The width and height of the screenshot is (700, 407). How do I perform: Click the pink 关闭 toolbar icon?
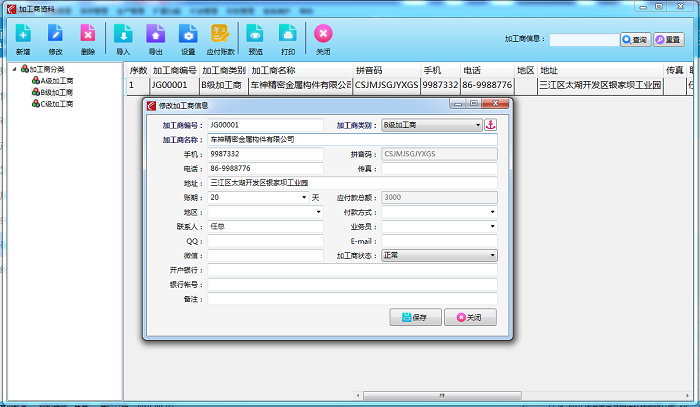click(x=323, y=39)
